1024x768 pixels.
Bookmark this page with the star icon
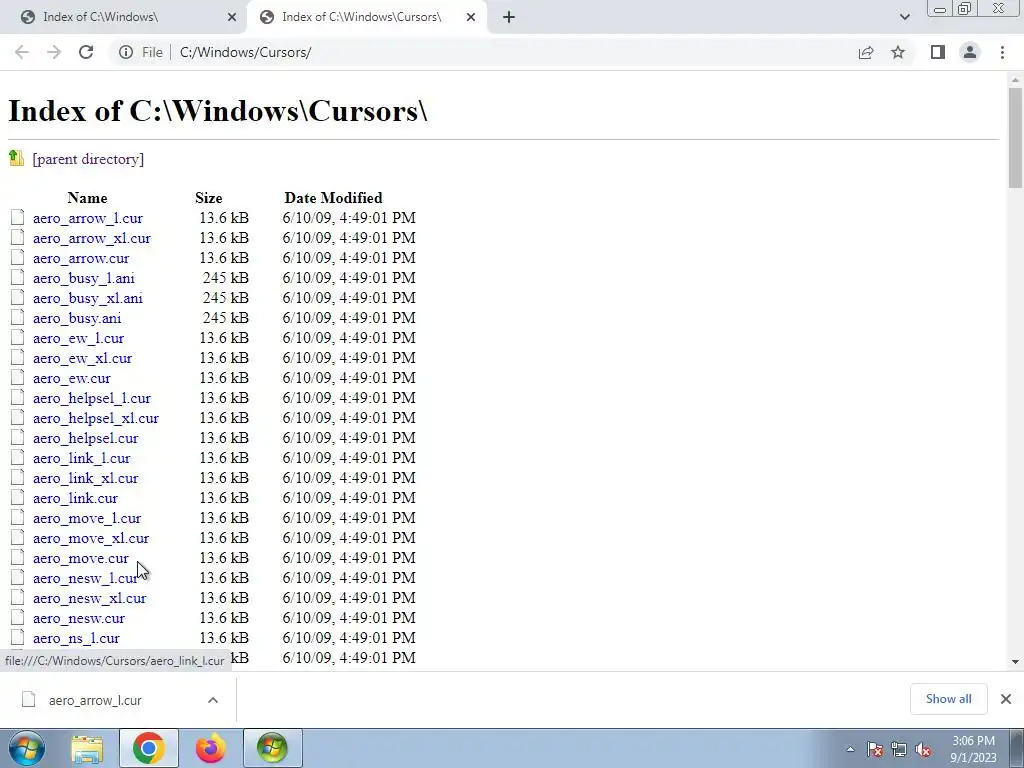coord(898,52)
